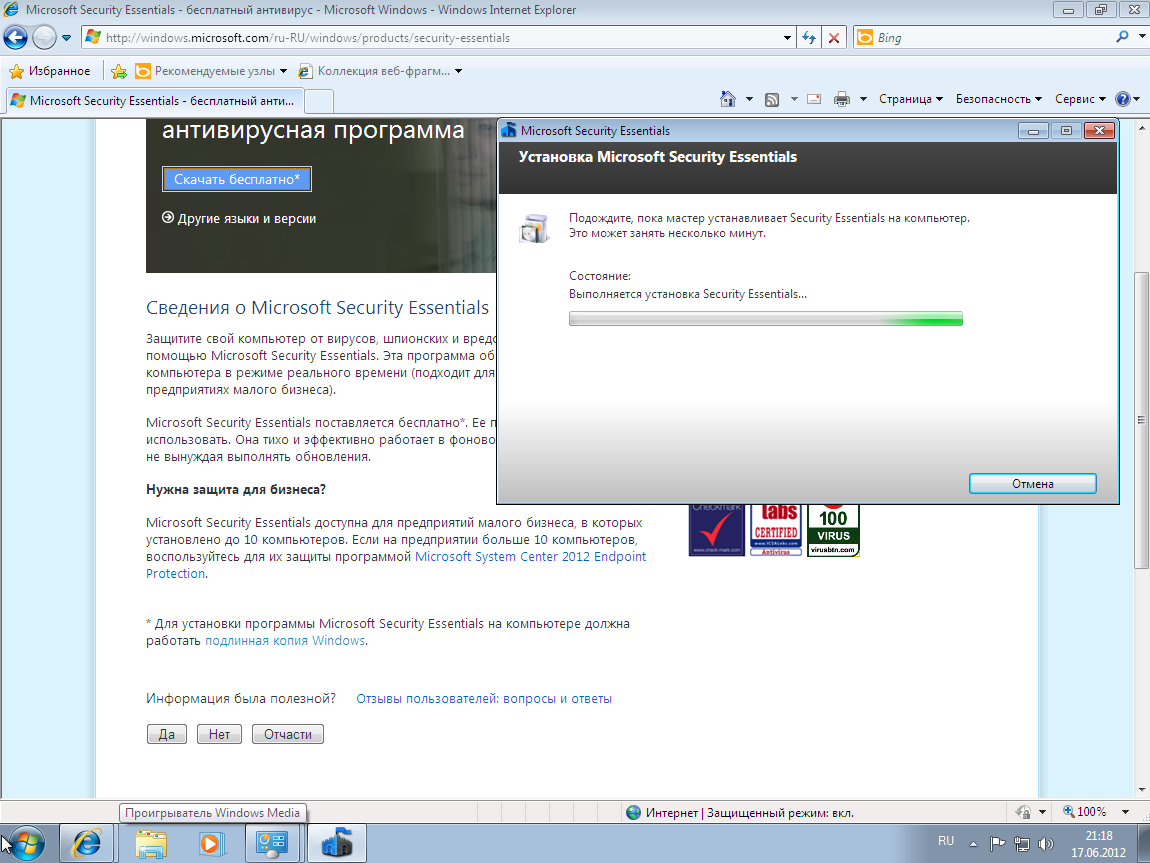Image resolution: width=1150 pixels, height=863 pixels.
Task: Open the Избранное favorites button
Action: (x=49, y=71)
